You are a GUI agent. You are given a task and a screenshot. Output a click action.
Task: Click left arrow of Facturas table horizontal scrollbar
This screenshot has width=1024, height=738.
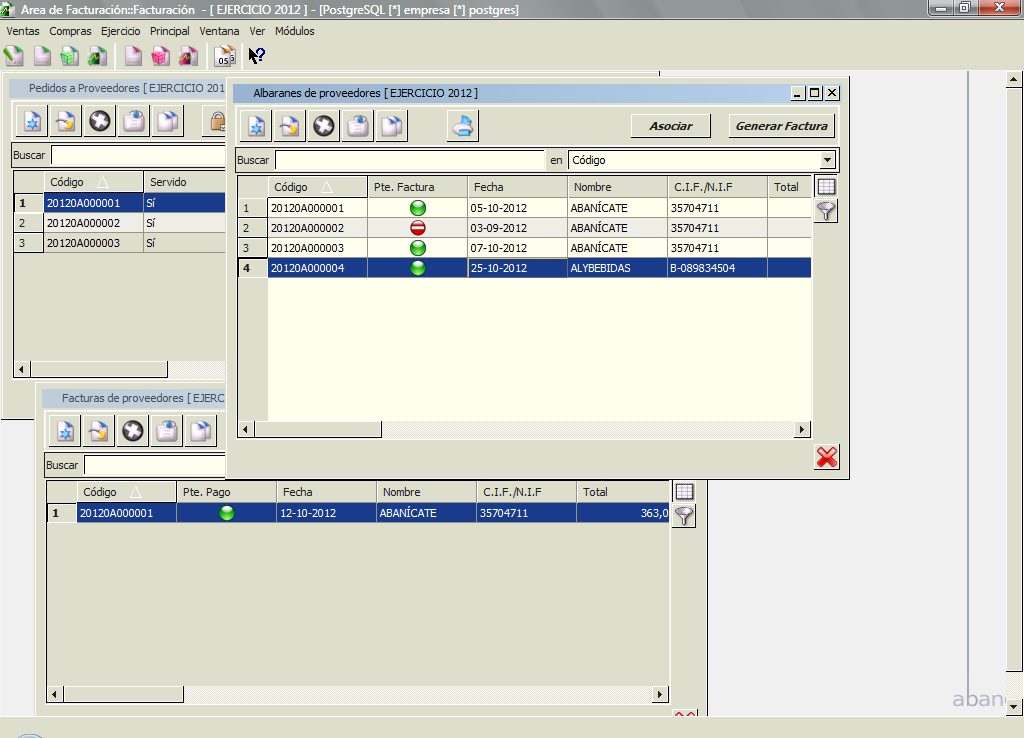[x=55, y=694]
